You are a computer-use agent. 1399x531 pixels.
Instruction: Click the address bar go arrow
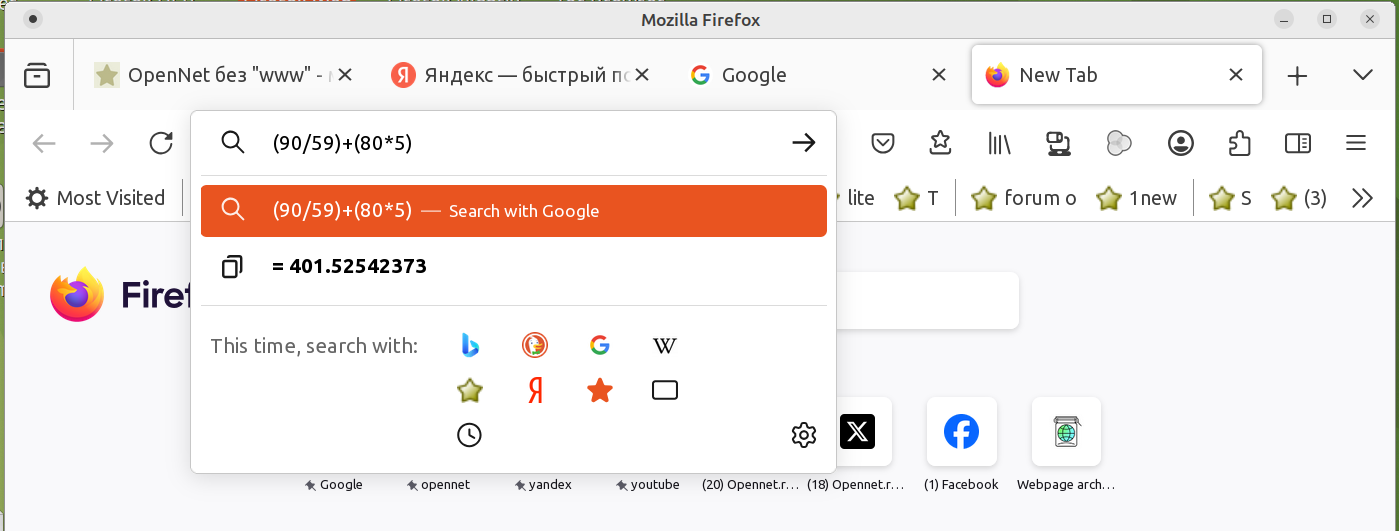click(803, 143)
